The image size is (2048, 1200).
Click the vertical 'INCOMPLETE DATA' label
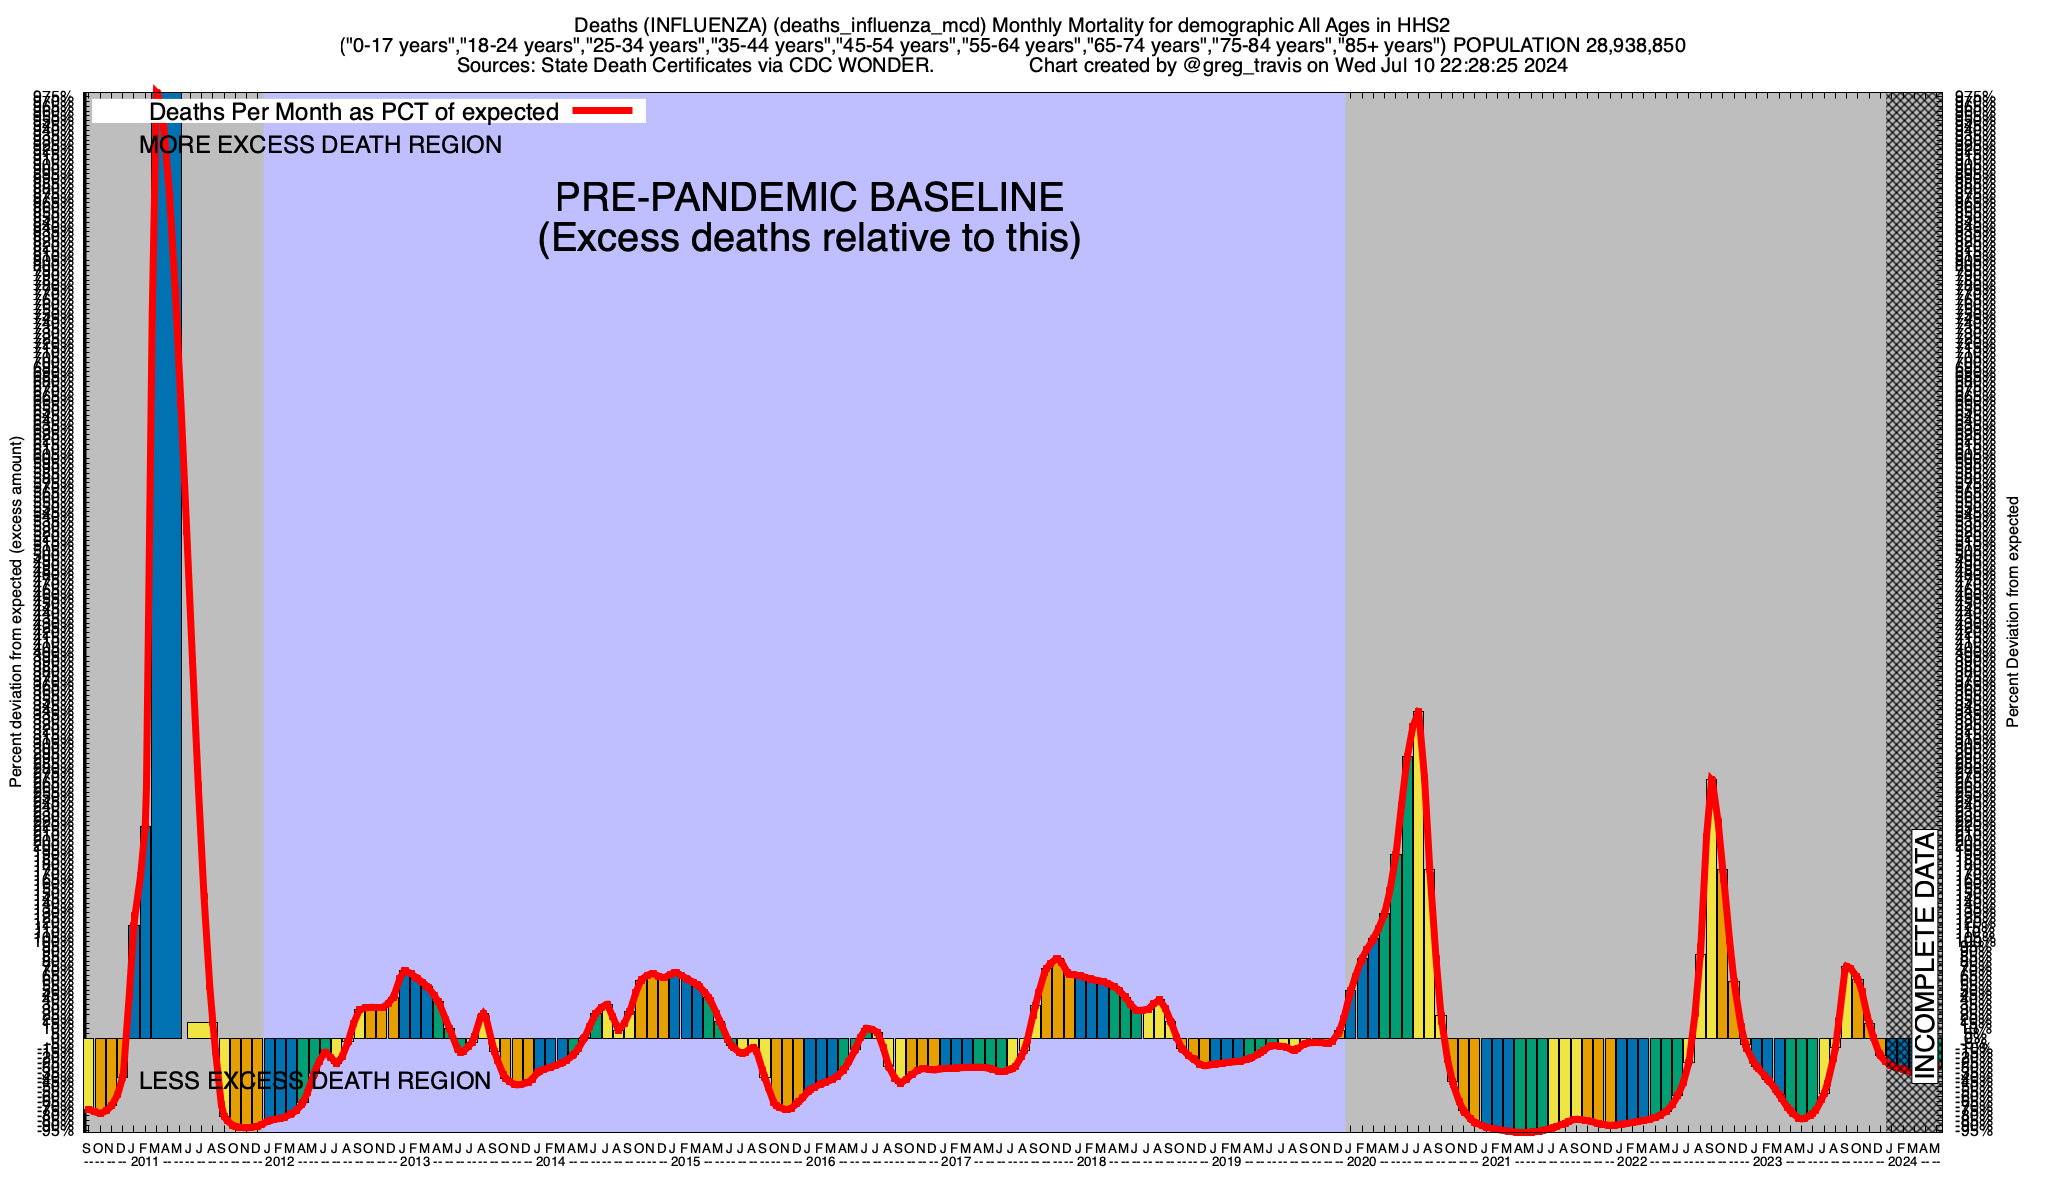pos(1924,955)
